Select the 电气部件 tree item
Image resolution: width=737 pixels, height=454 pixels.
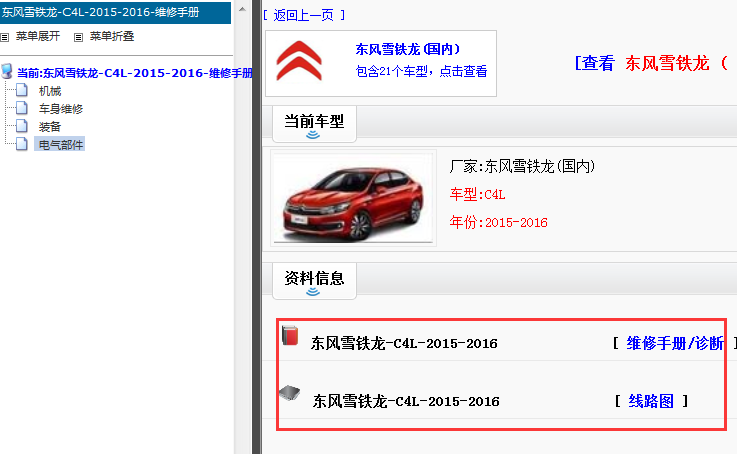pos(59,144)
